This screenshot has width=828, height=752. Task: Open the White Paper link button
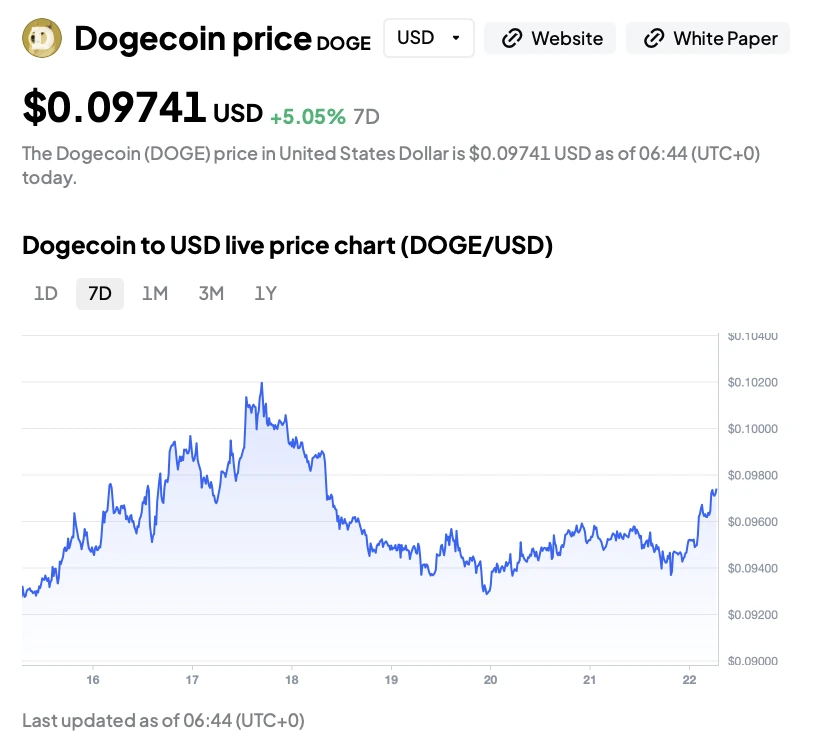[707, 39]
